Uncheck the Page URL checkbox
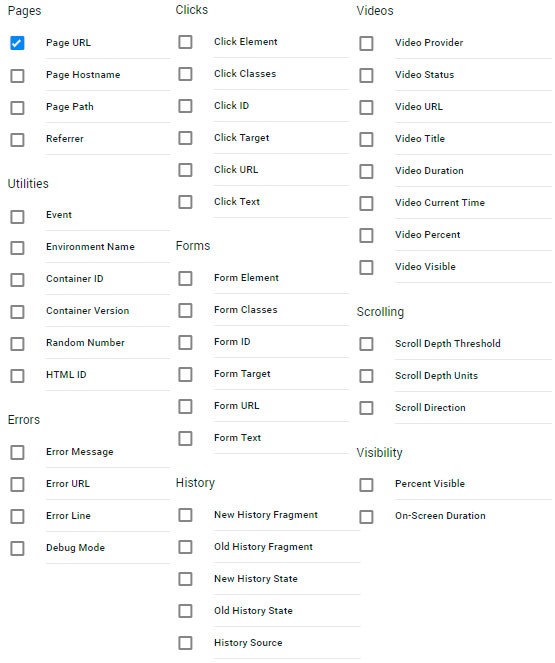 click(x=17, y=43)
